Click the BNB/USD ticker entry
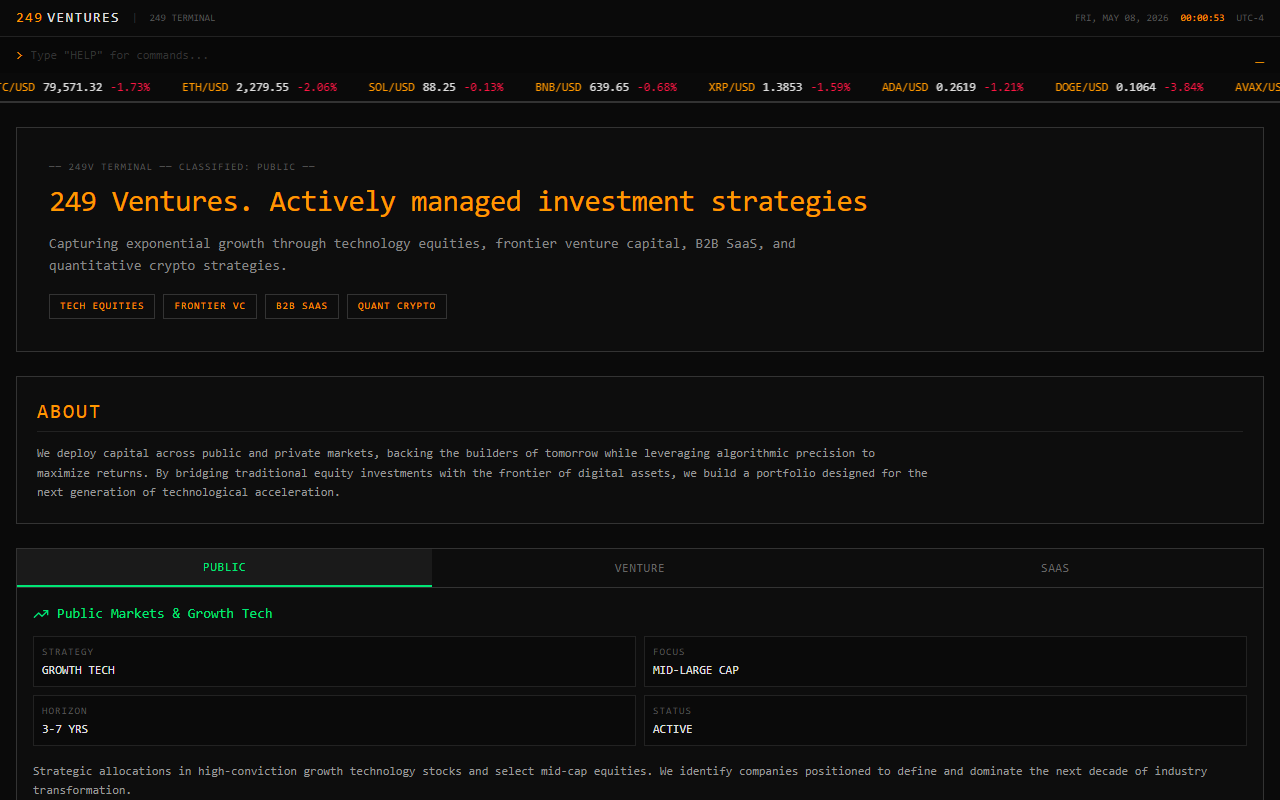The width and height of the screenshot is (1280, 800). coord(606,87)
